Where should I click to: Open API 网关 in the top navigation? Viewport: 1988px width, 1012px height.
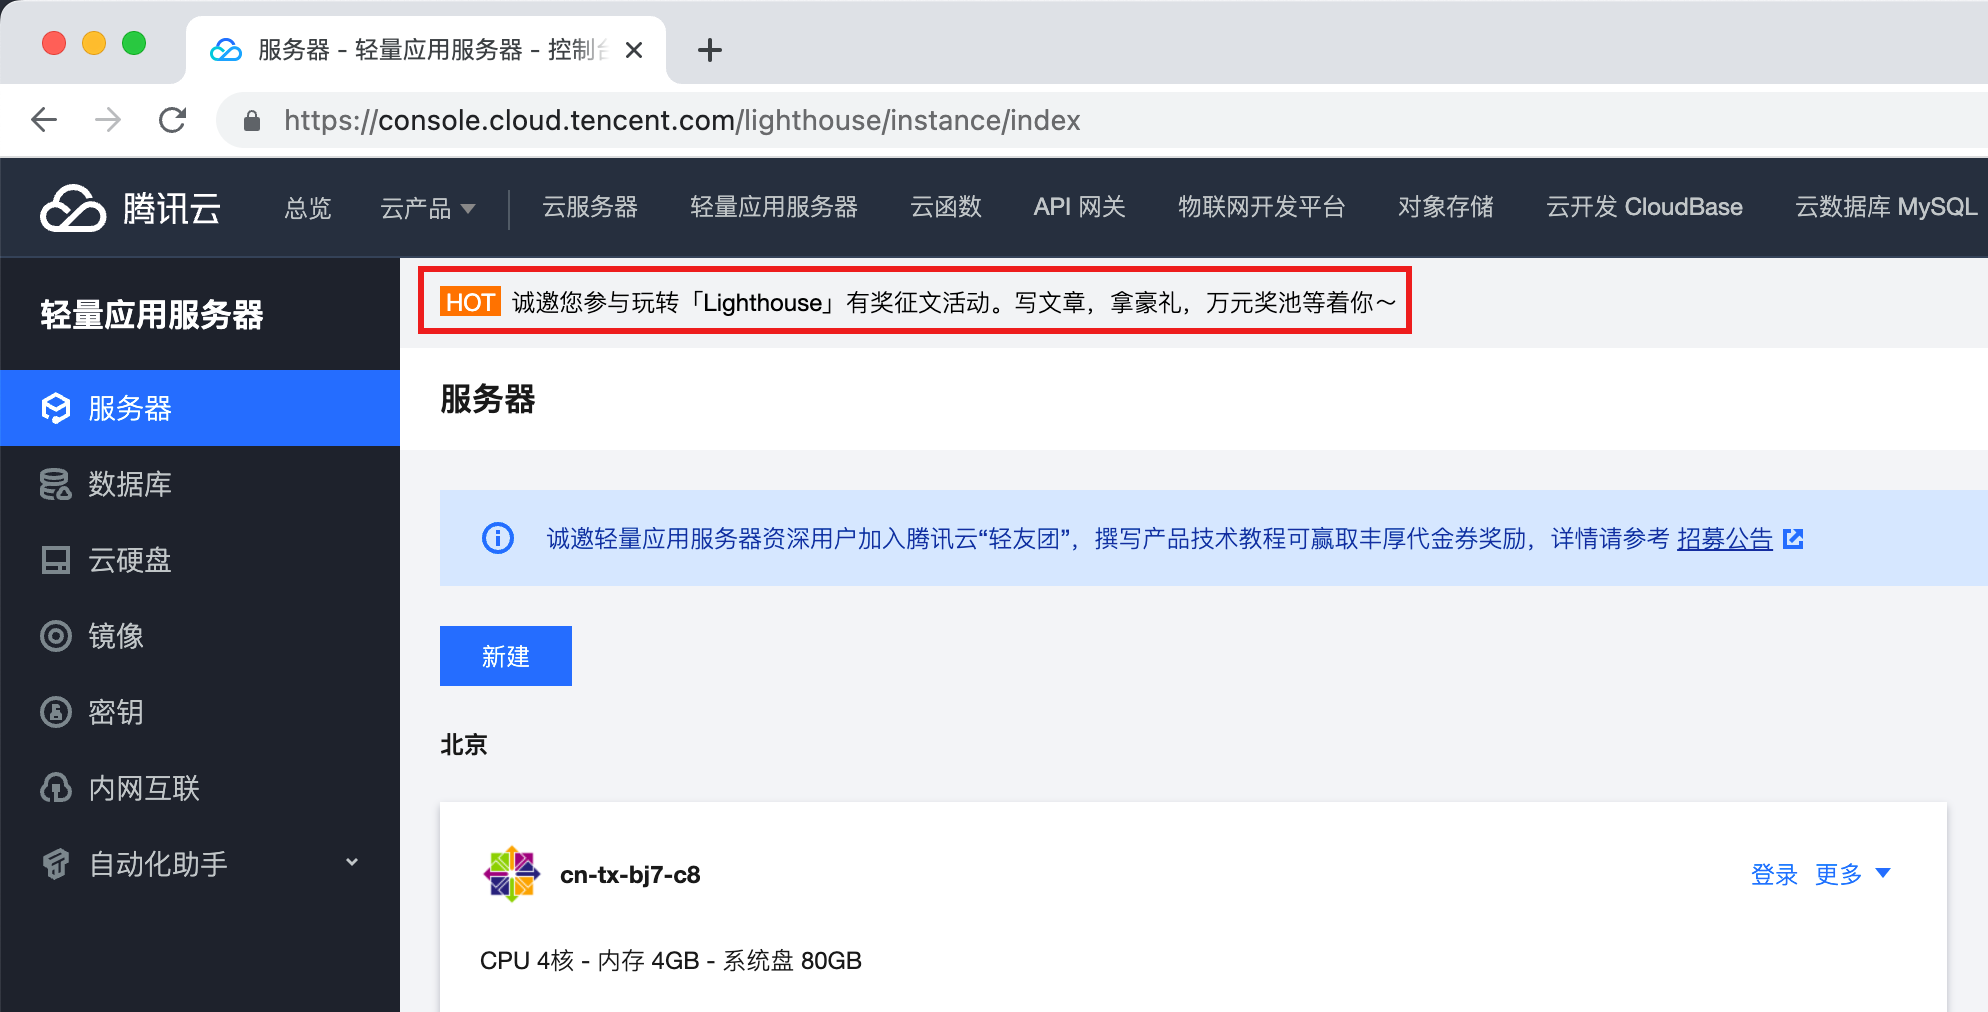(x=1080, y=207)
